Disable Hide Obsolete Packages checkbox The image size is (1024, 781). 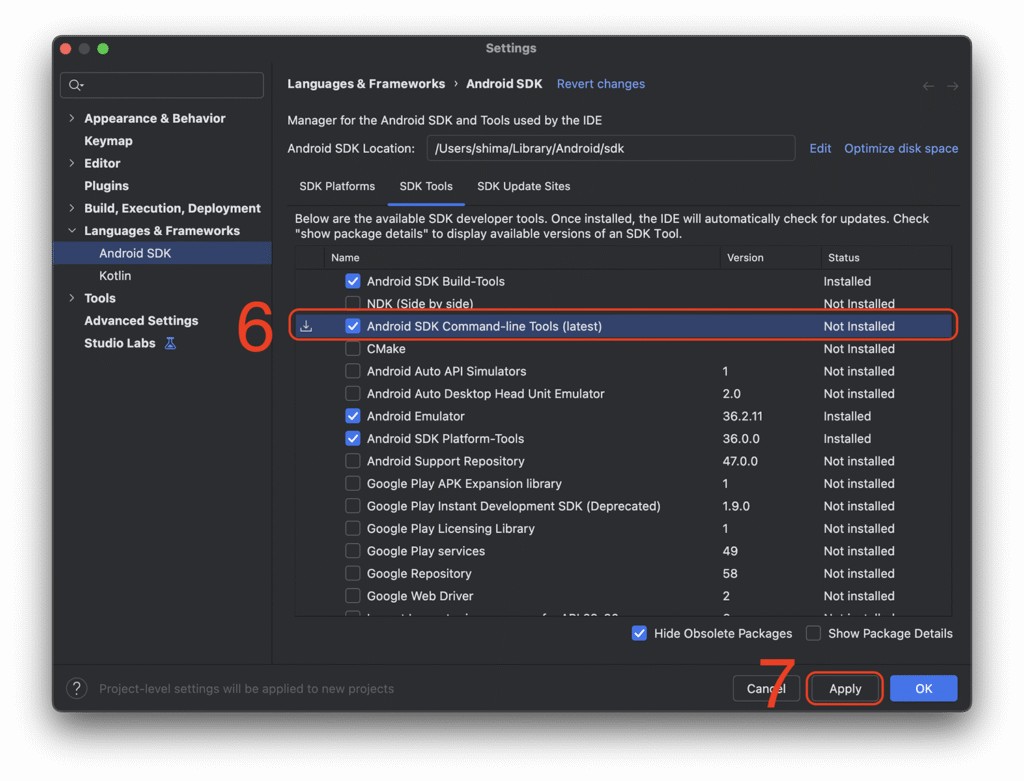(640, 633)
